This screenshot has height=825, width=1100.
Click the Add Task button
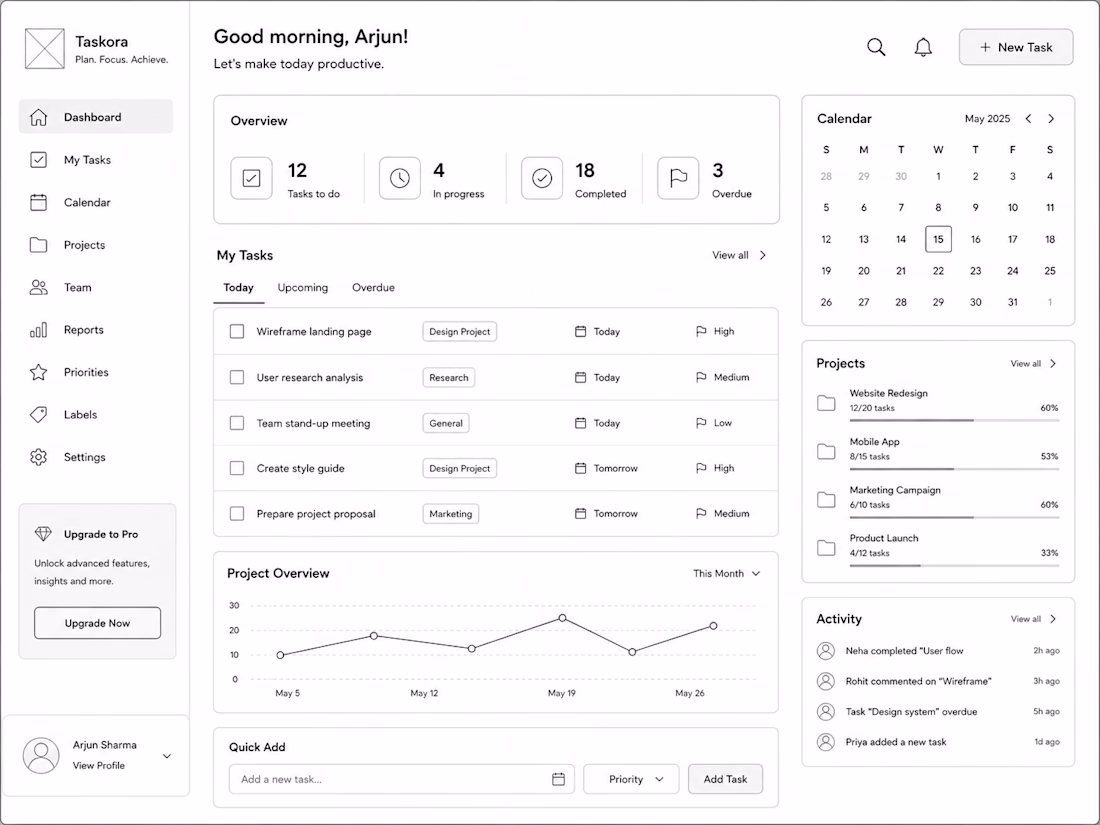point(725,779)
